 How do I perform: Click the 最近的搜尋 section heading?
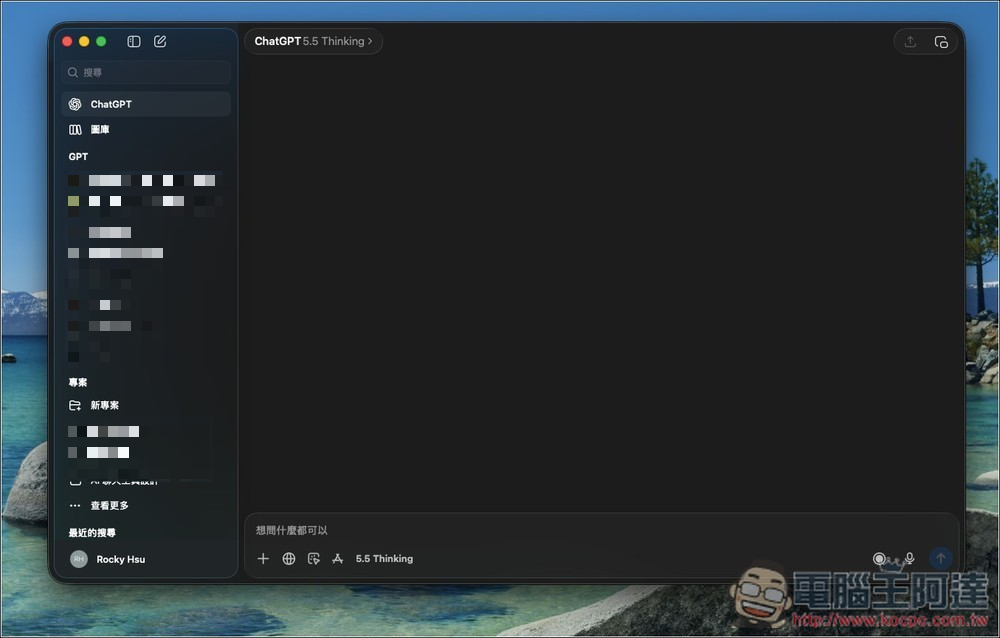click(x=92, y=533)
